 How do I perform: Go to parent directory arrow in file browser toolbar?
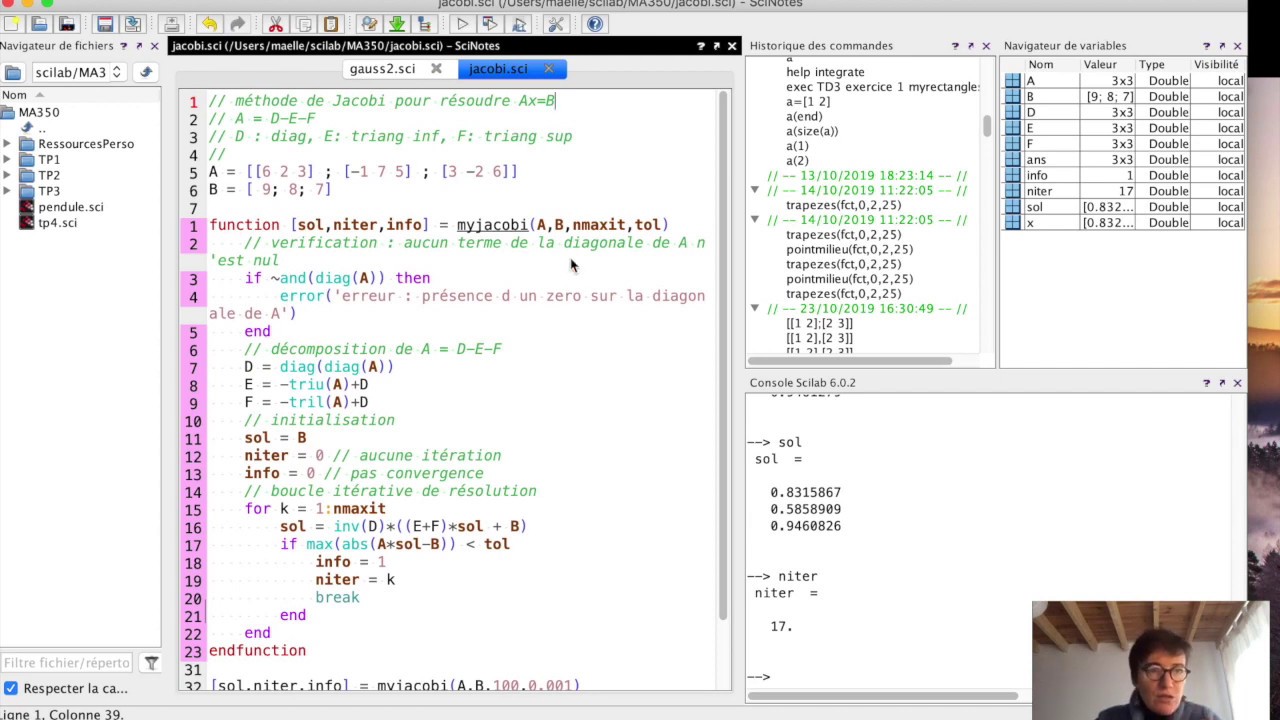pos(146,72)
